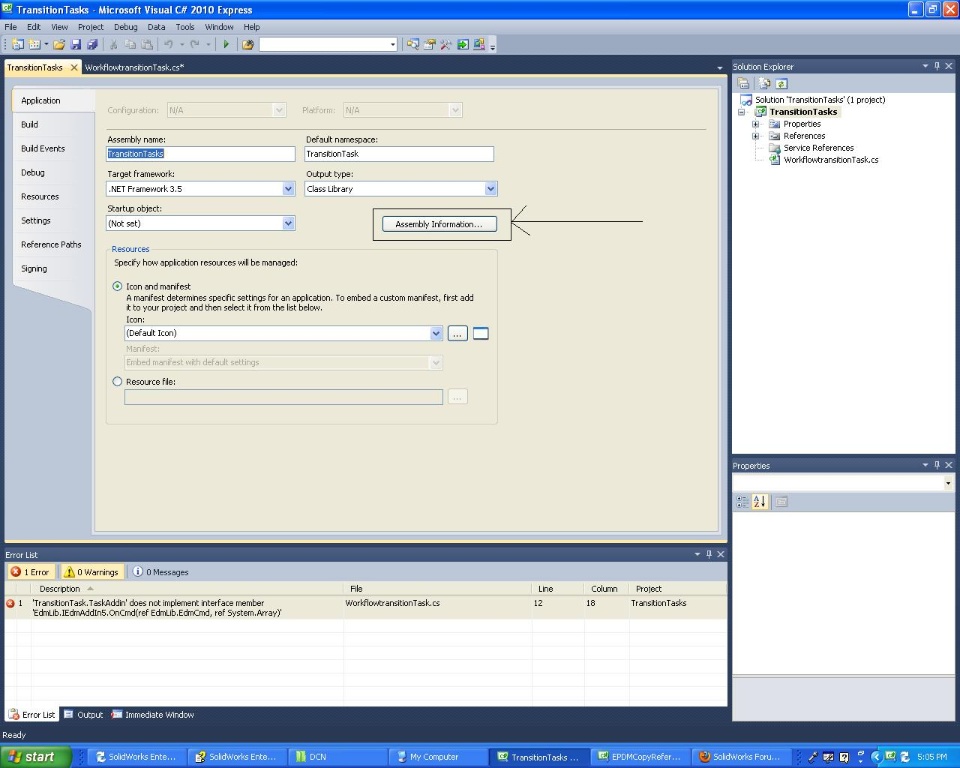The width and height of the screenshot is (960, 768).
Task: Switch to the WorkflowtransitionTask.cs tab
Action: (134, 67)
